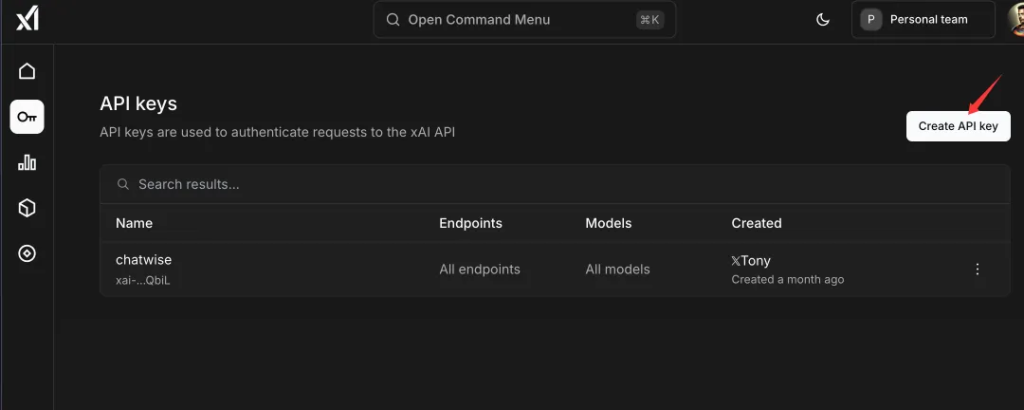1024x410 pixels.
Task: Click the magnifier icon in Search results
Action: pyautogui.click(x=123, y=184)
